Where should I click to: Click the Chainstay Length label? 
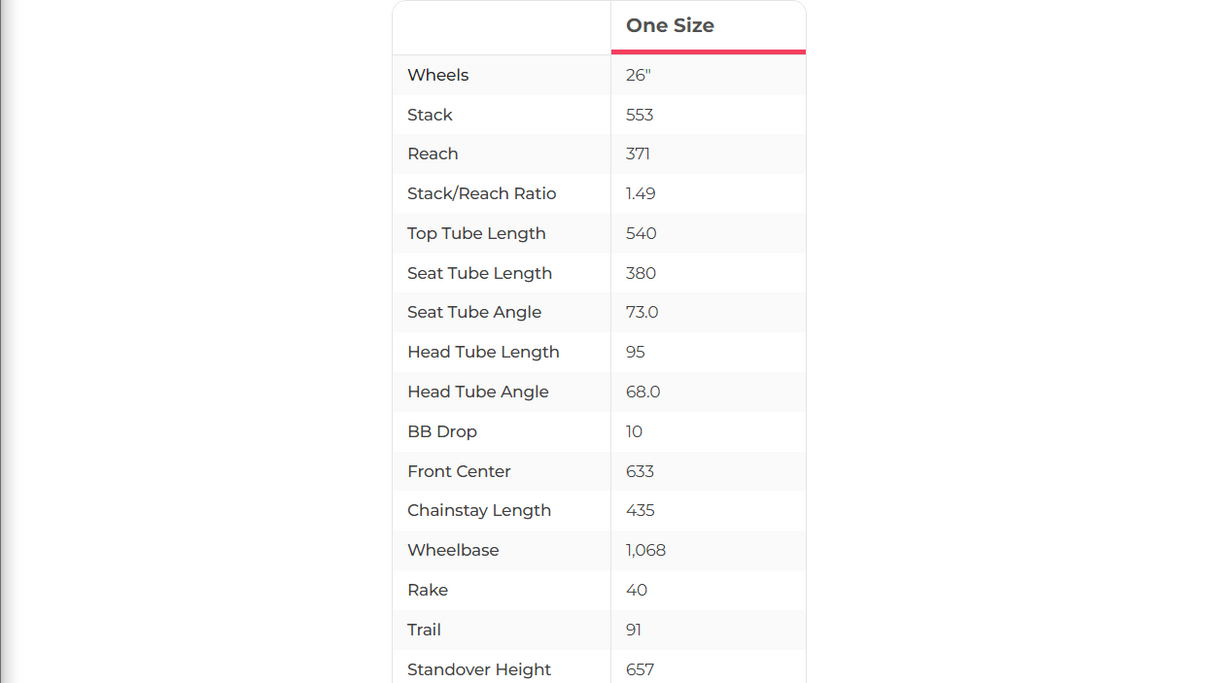479,510
